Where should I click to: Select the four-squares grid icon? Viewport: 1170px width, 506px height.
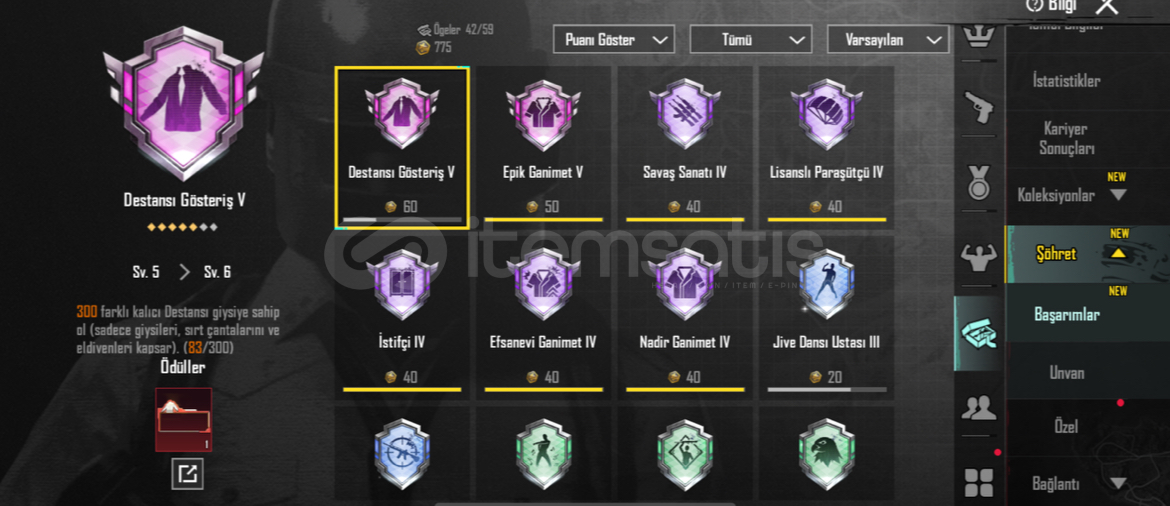coord(978,482)
